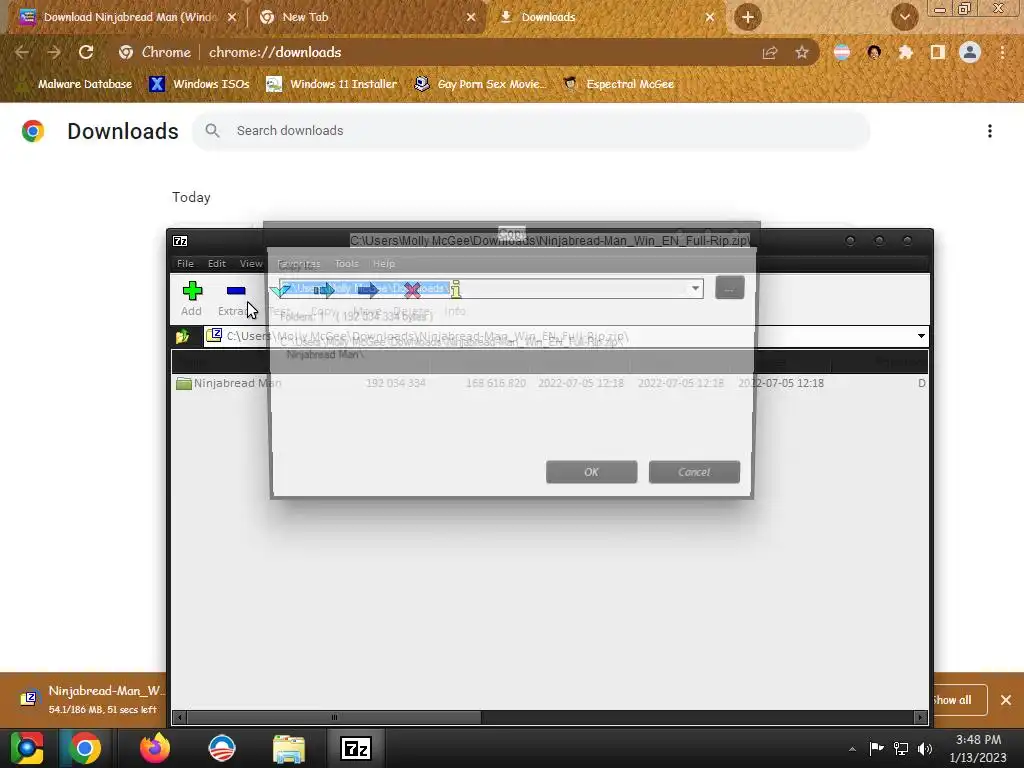Go up one folder level in 7-Zip
Screen dimensions: 1024x768
182,336
